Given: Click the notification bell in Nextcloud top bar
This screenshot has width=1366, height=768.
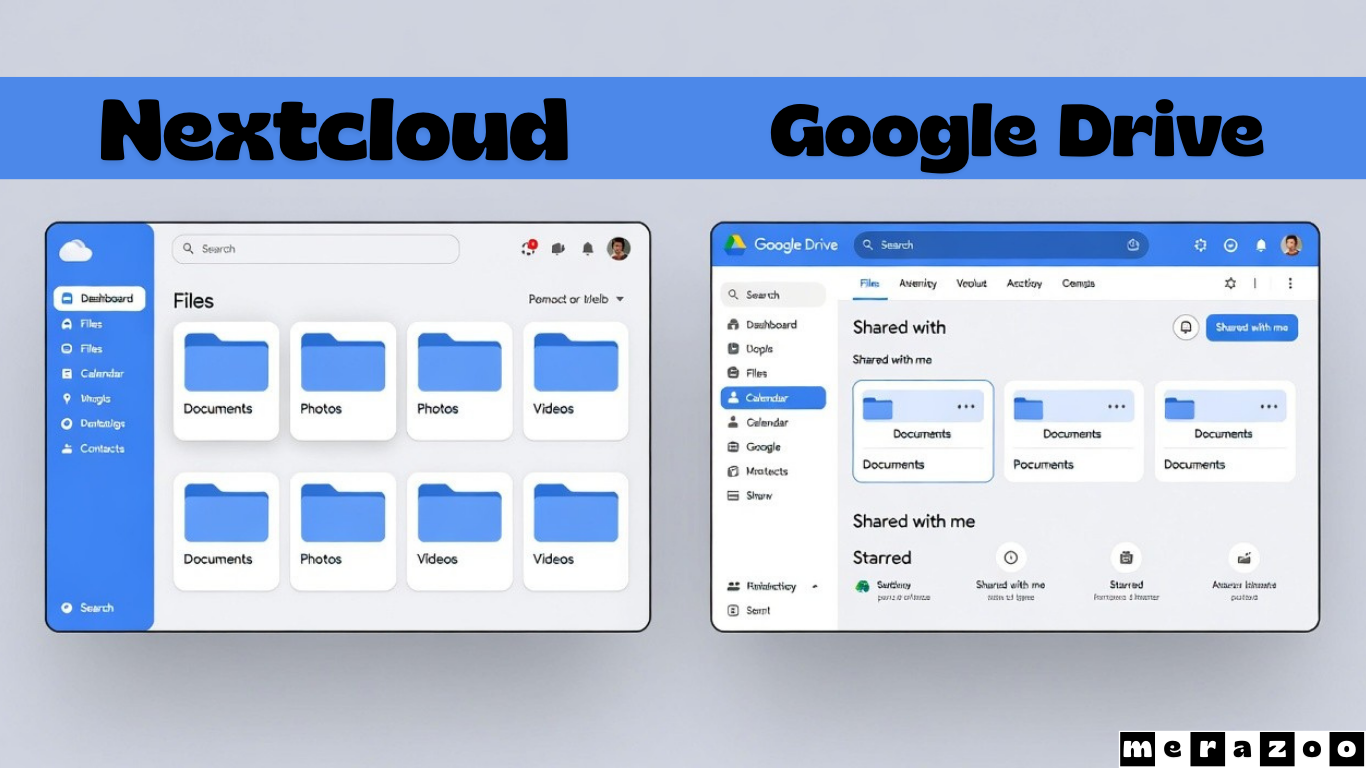Looking at the screenshot, I should [x=588, y=249].
